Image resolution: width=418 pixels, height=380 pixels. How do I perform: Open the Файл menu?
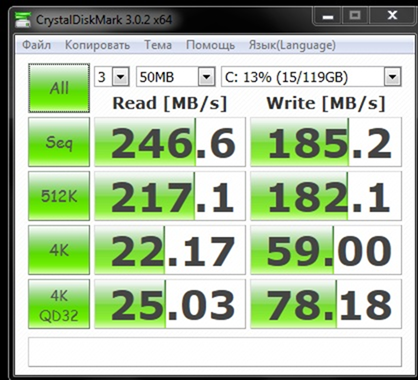[36, 45]
